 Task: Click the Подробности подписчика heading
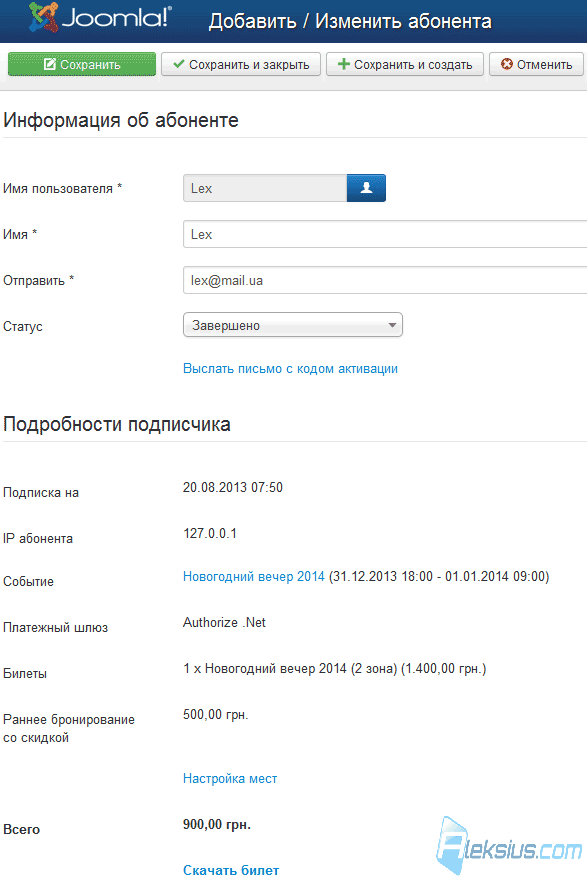[x=117, y=424]
